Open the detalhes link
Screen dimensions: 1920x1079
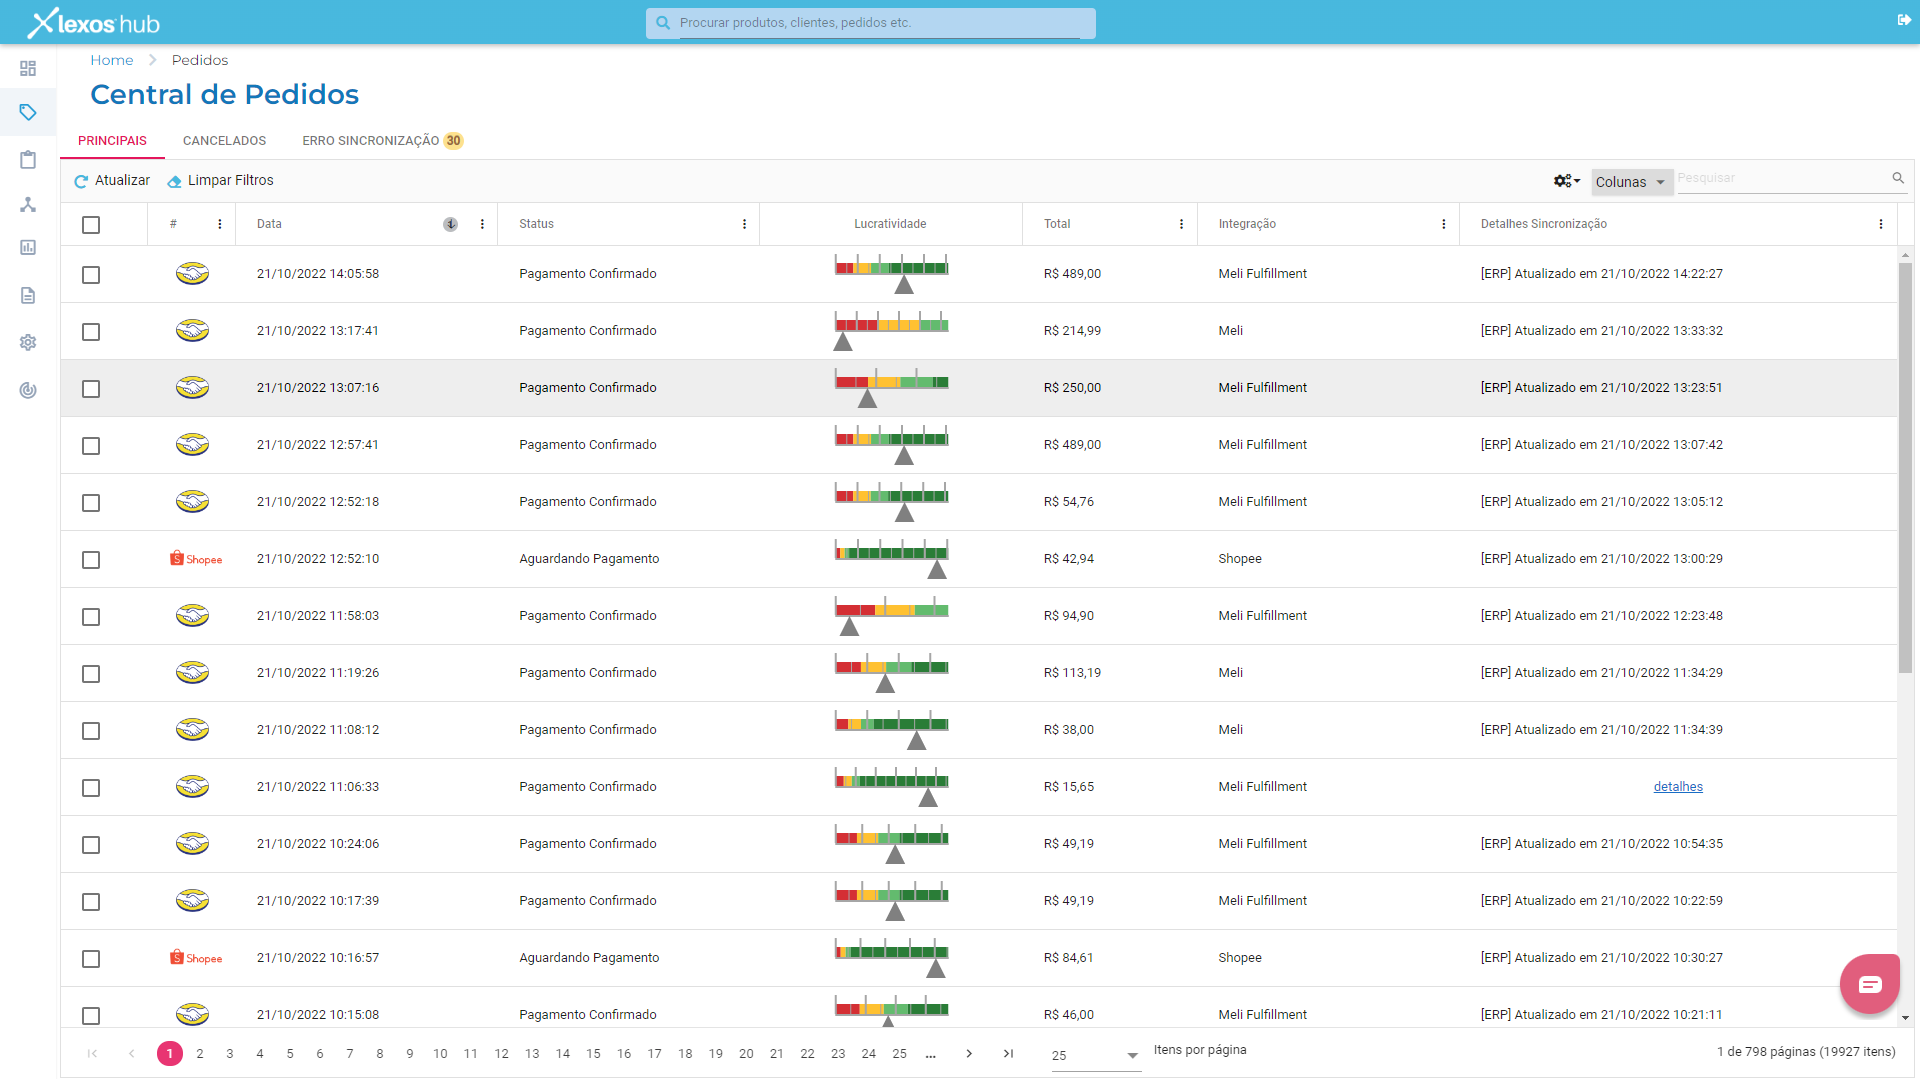1678,787
